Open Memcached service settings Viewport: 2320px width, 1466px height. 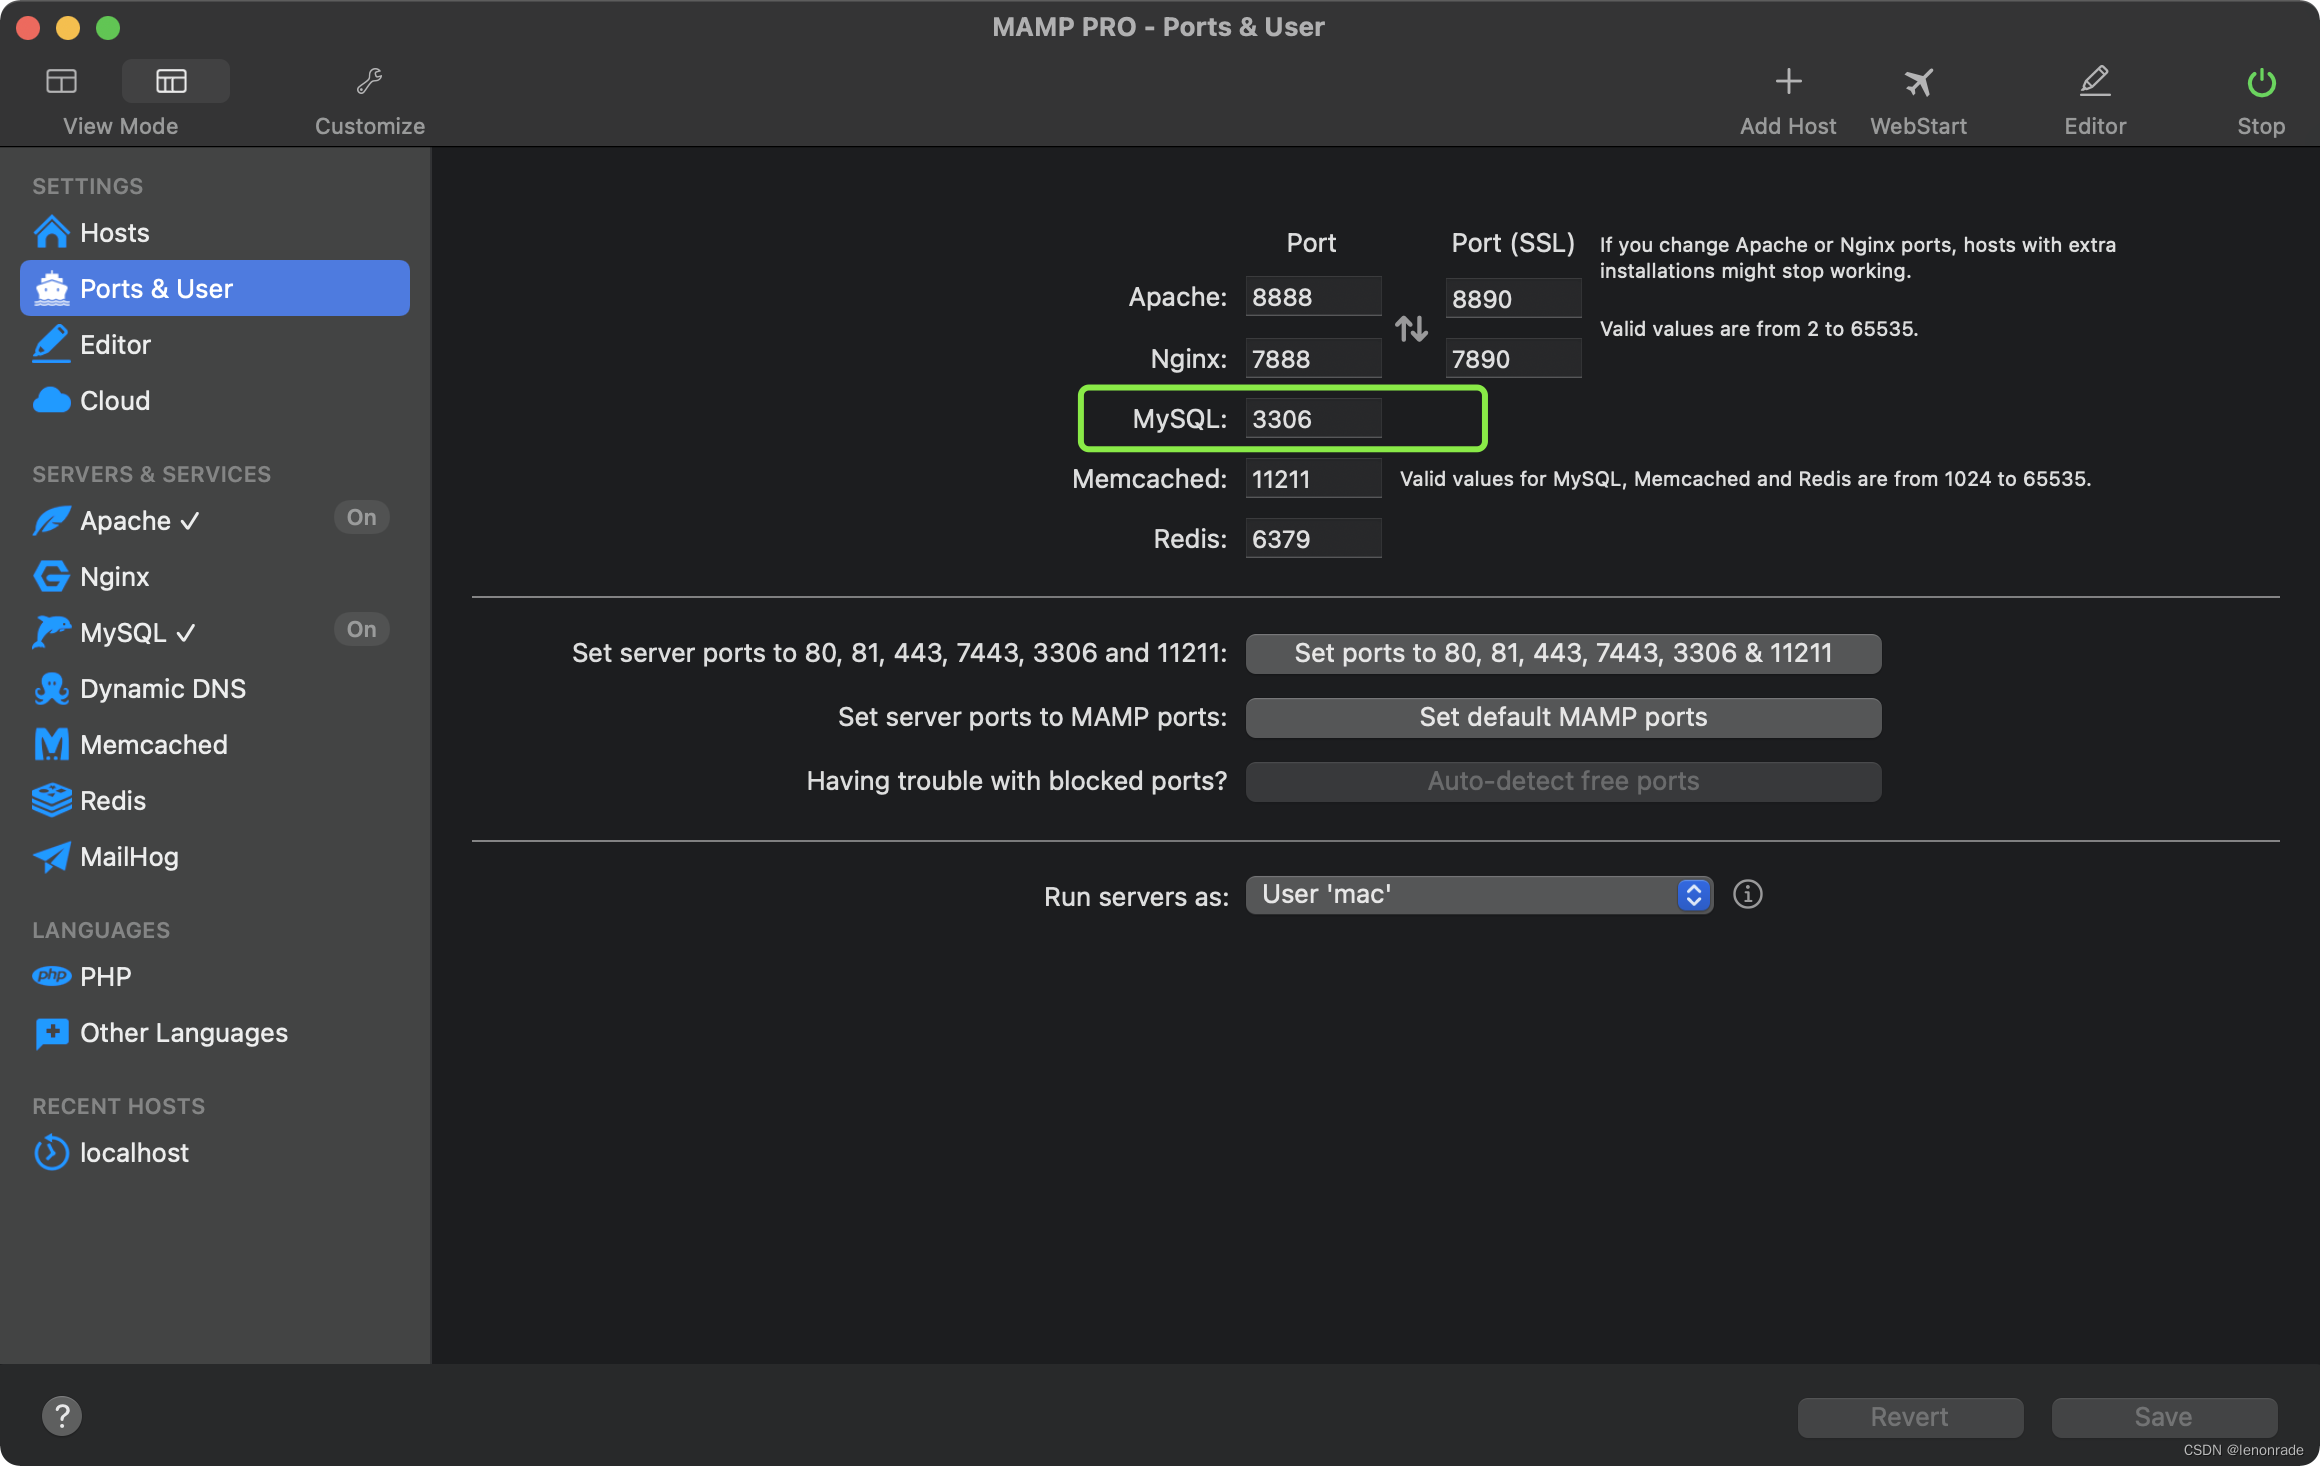pos(215,744)
